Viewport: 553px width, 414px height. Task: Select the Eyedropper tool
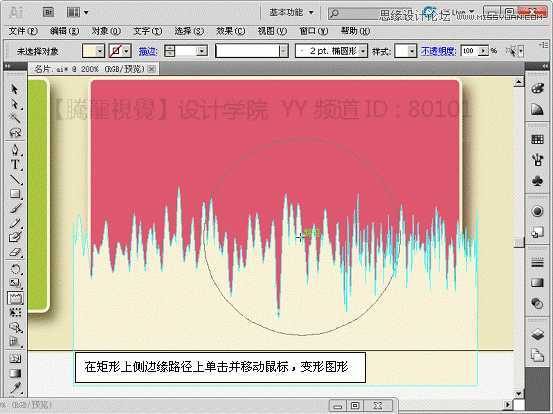(x=15, y=388)
